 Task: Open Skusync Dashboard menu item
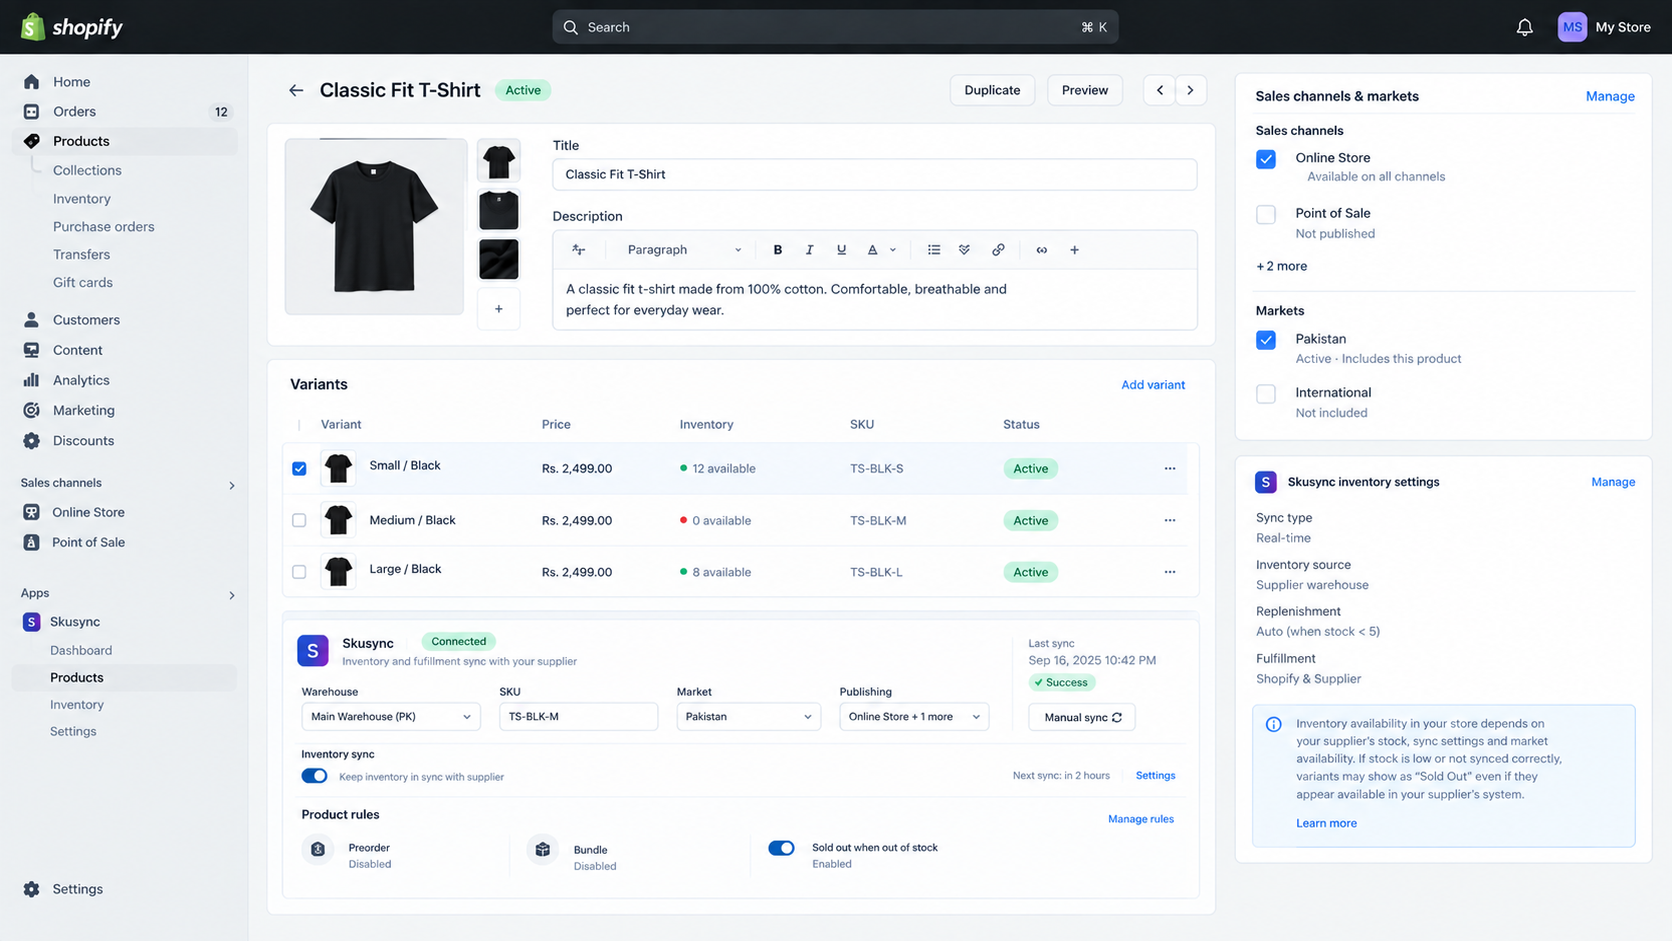click(x=81, y=650)
